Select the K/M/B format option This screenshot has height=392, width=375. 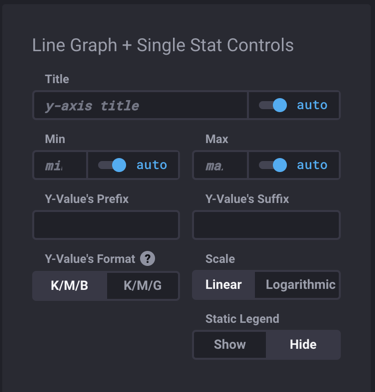pos(70,286)
